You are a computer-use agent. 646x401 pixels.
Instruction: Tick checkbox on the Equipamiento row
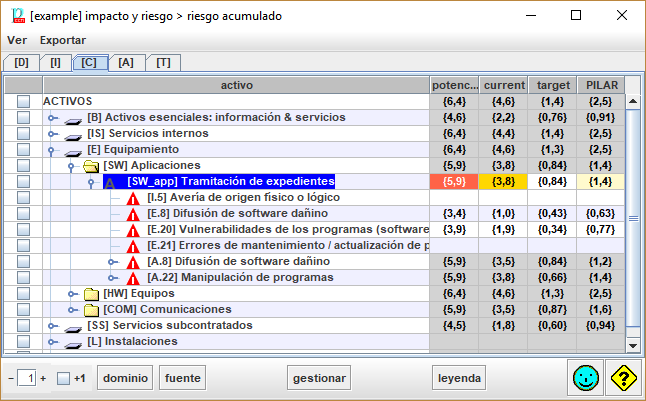(23, 150)
